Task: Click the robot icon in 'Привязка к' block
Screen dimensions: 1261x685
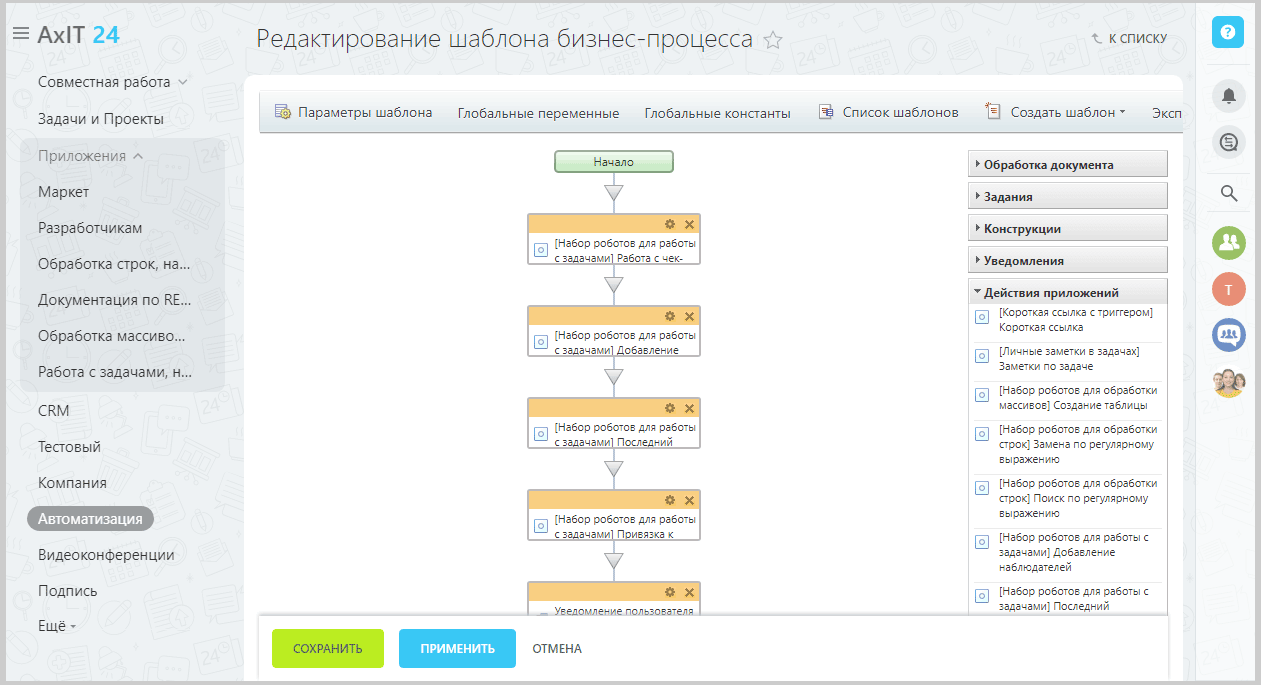Action: pos(541,526)
